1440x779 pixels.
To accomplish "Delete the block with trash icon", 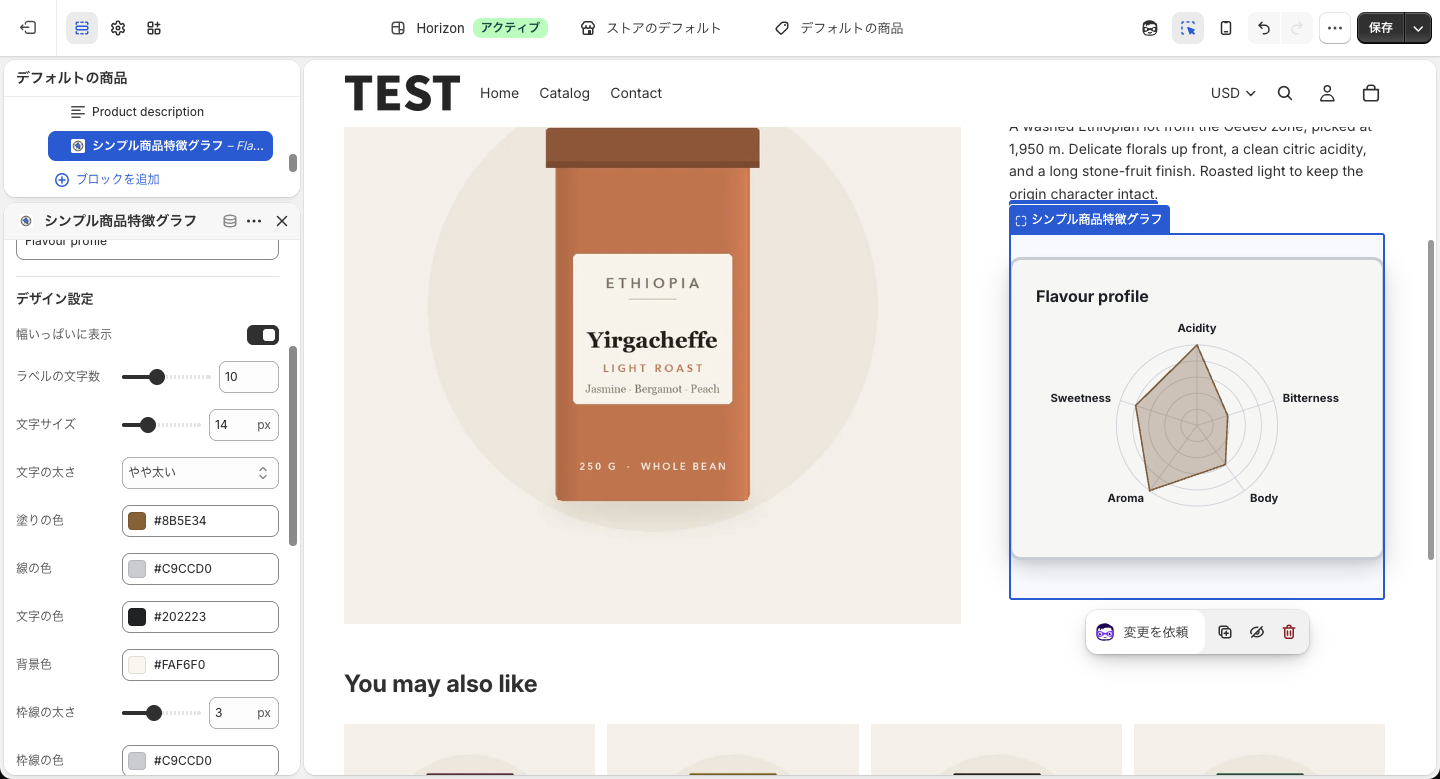I will coord(1289,632).
